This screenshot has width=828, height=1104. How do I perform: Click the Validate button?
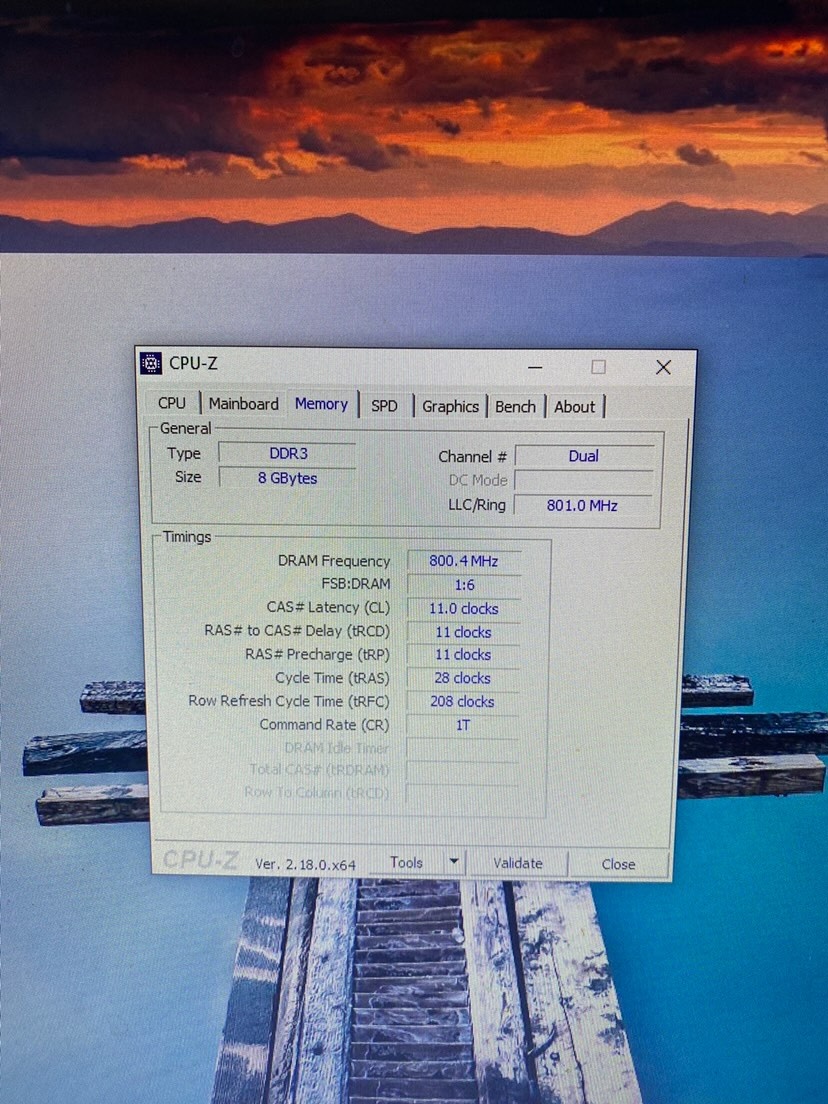pos(518,863)
